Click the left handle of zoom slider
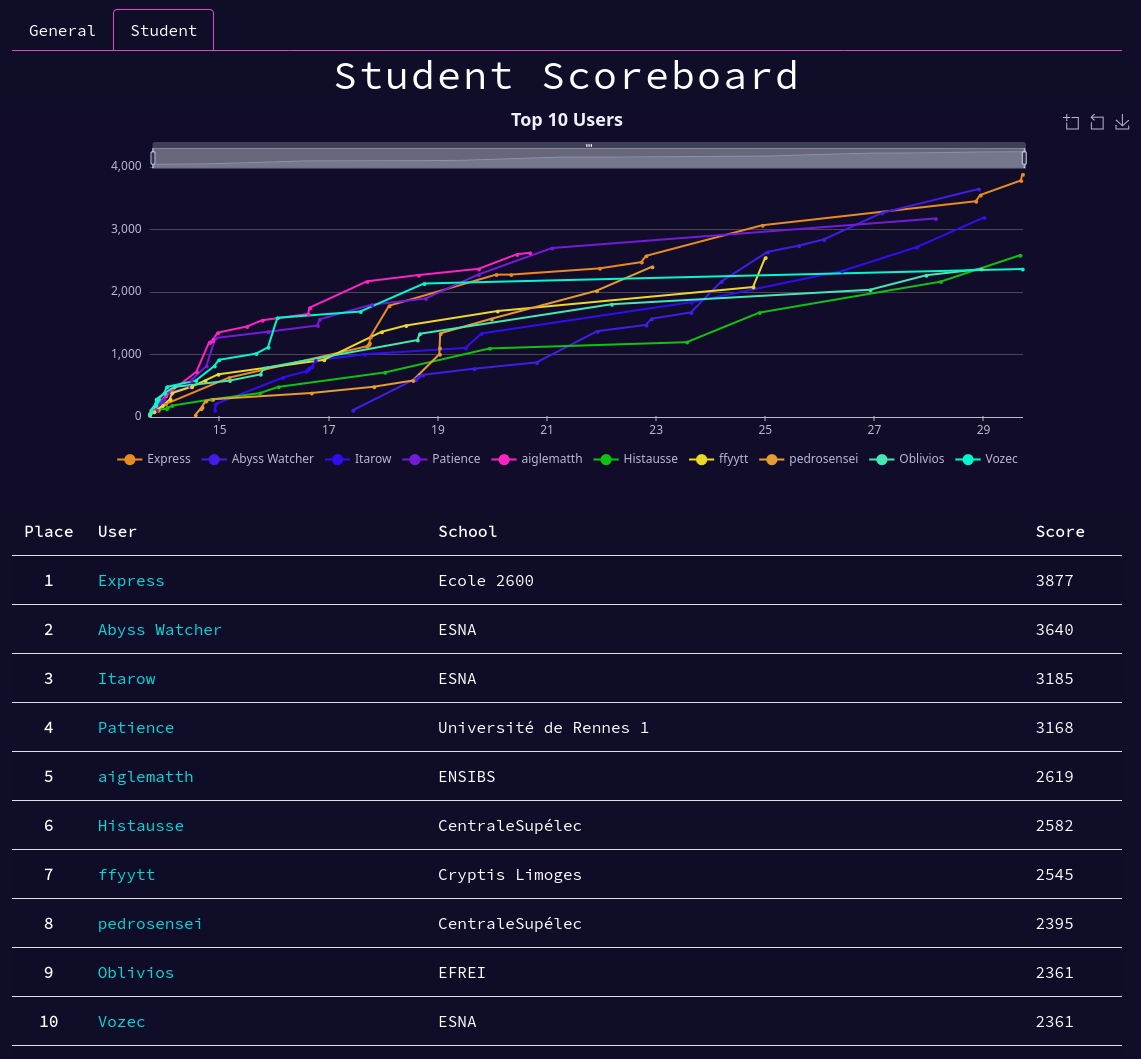Viewport: 1141px width, 1059px height. point(153,158)
